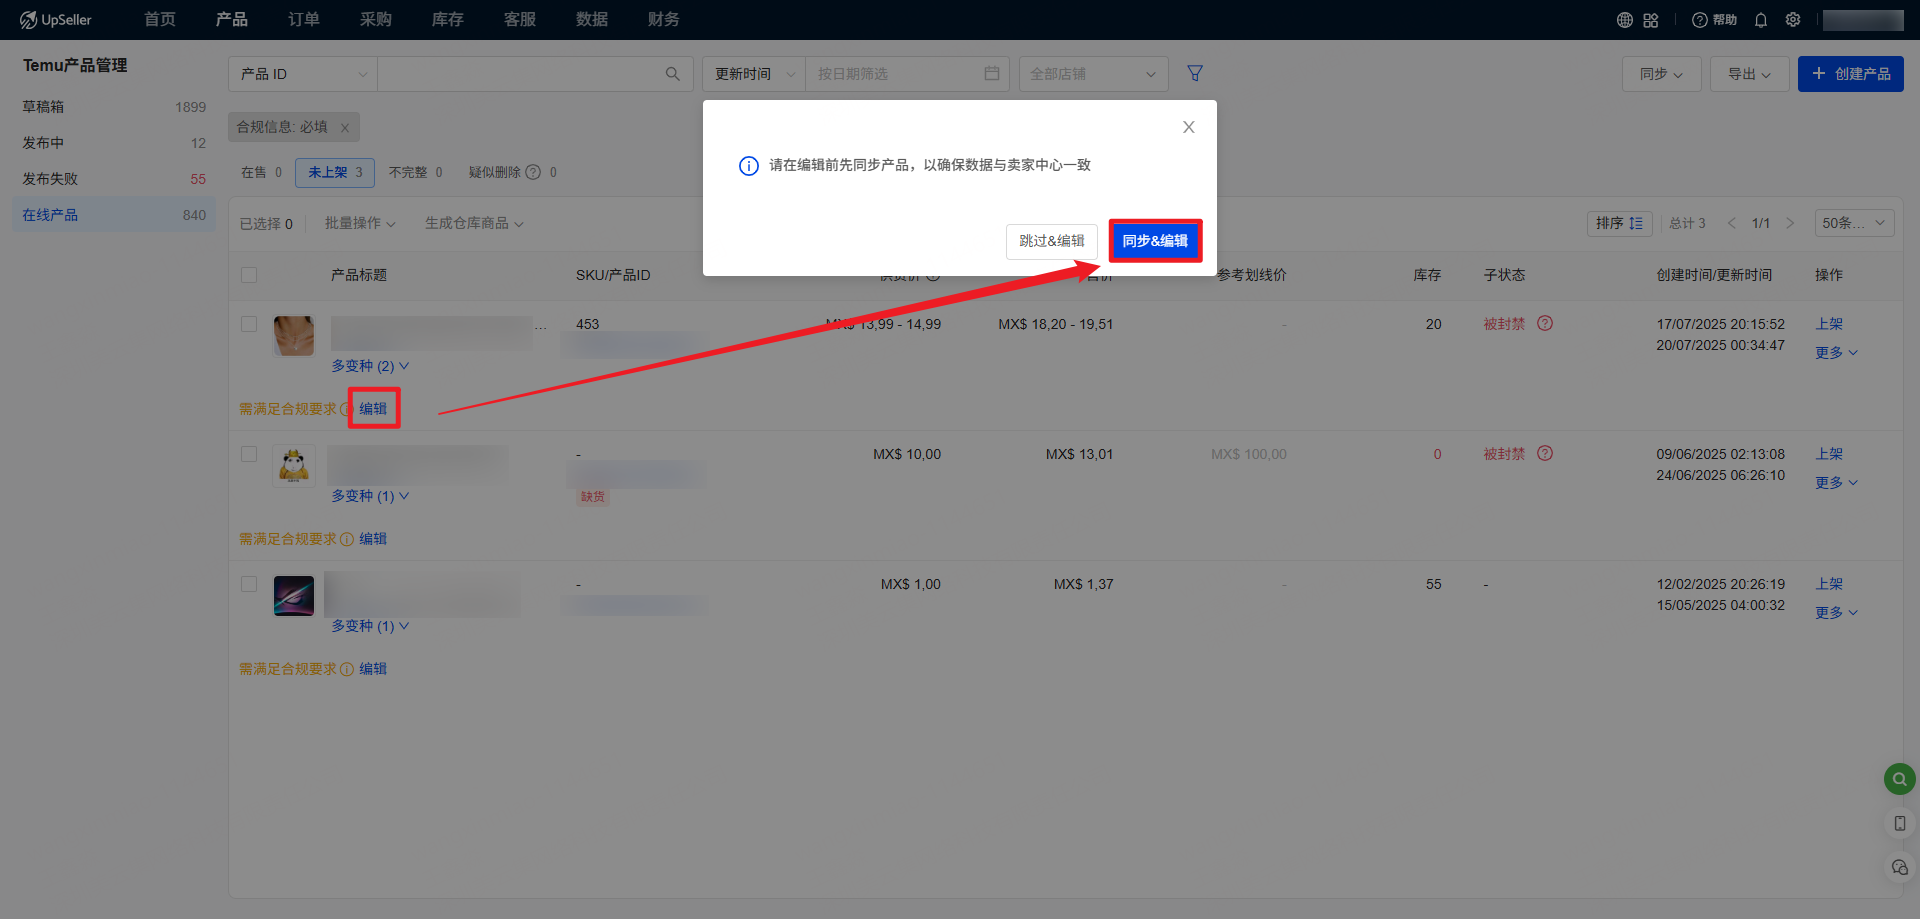Expand 多变种 (2) variants of first product
This screenshot has width=1920, height=919.
370,366
